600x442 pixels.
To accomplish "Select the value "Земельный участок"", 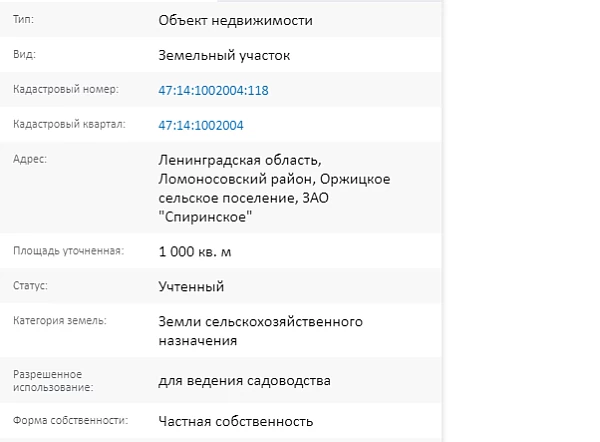I will (x=224, y=56).
